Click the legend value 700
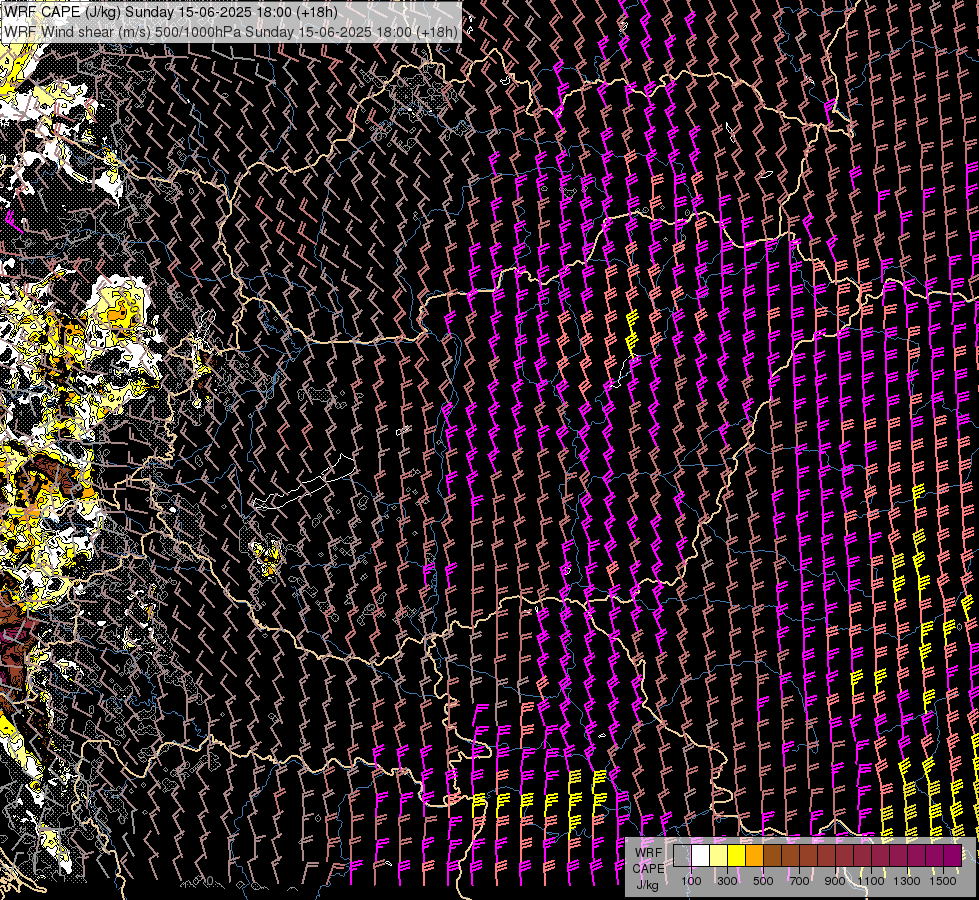Screen dimensions: 979x900 click(x=799, y=881)
